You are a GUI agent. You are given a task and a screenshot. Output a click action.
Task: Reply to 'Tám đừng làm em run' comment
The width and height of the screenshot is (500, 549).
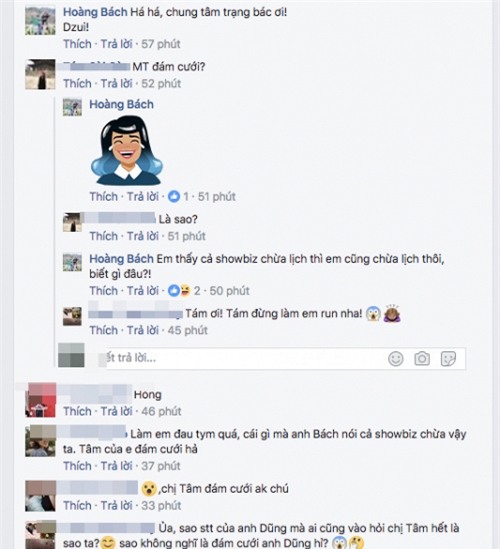[143, 331]
